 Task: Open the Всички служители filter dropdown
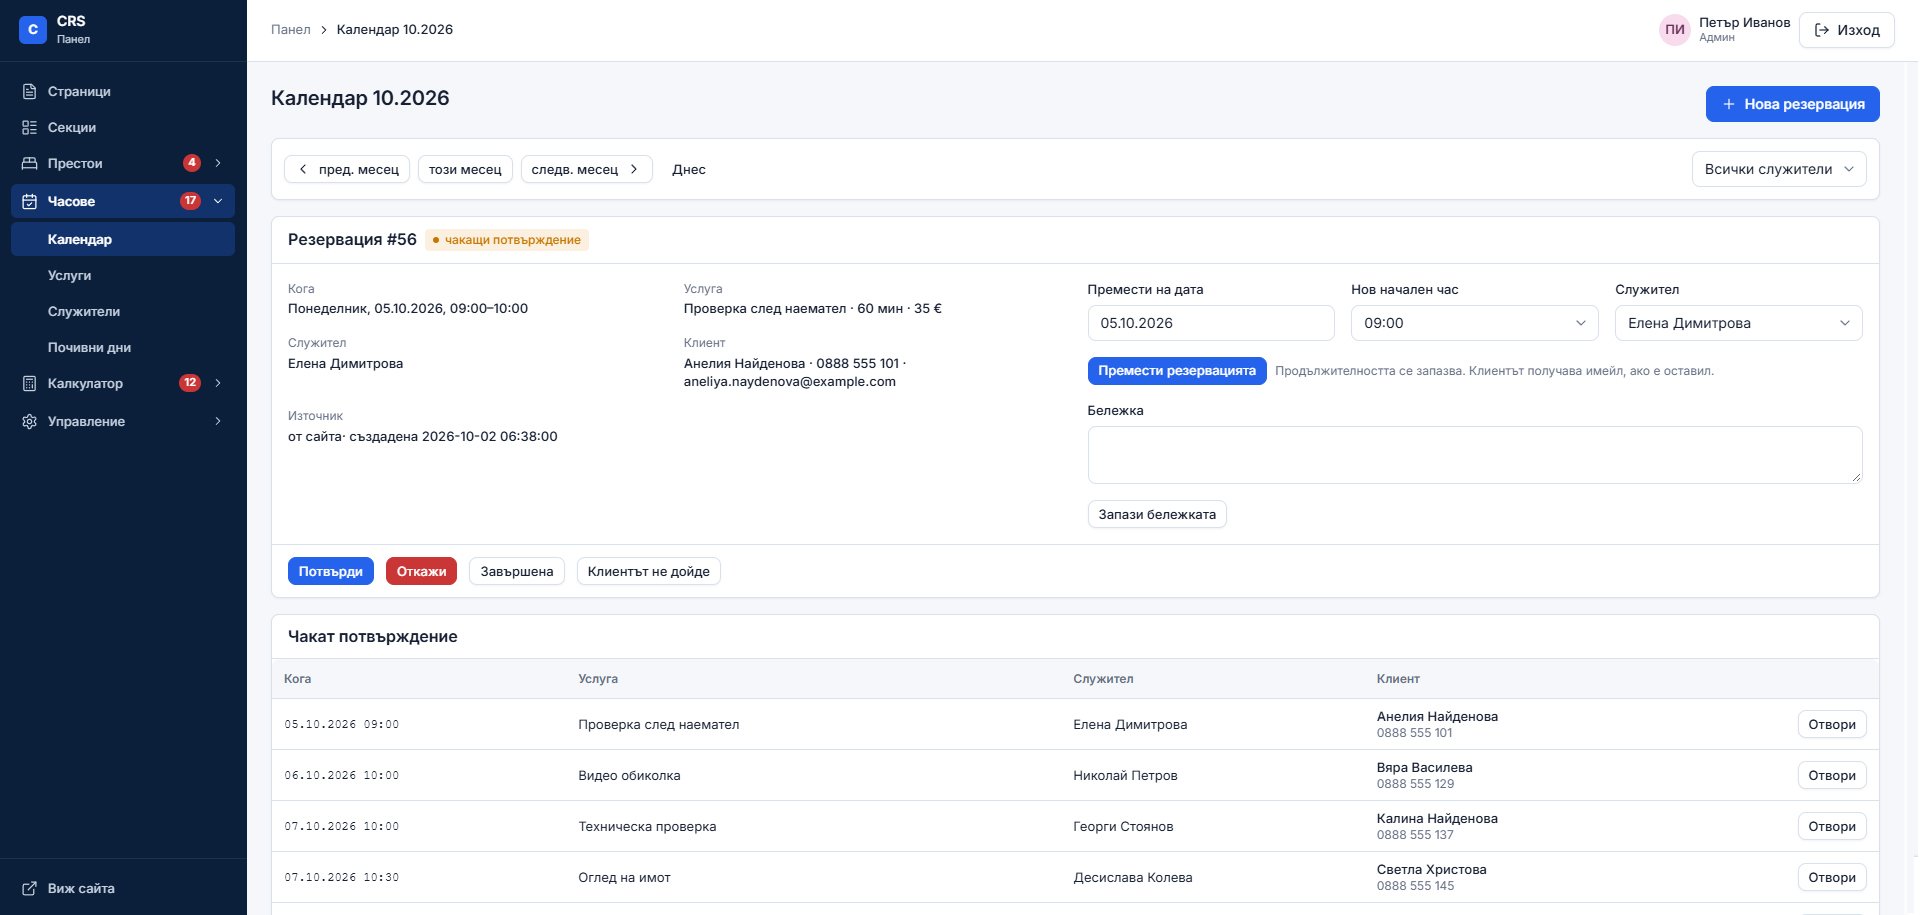1779,169
